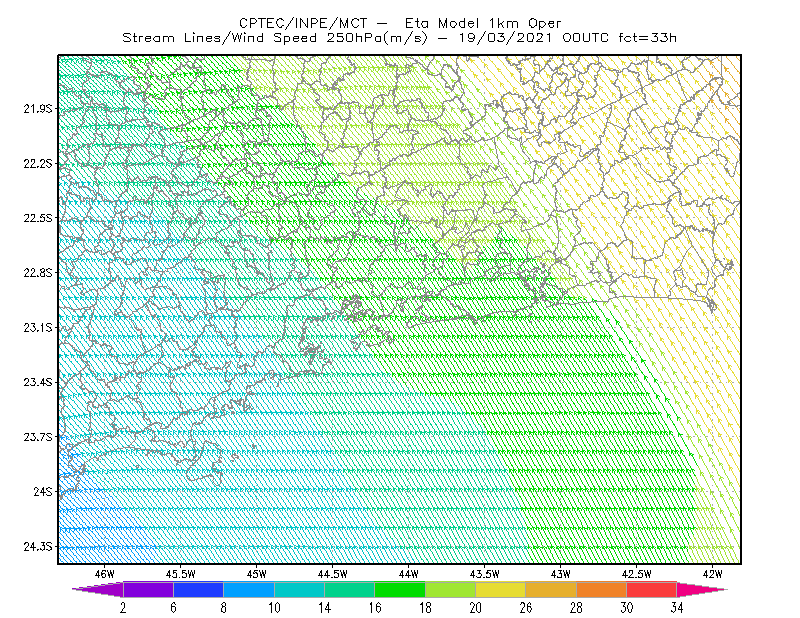
Task: Click the 24S latitude axis label
Action: 43,491
